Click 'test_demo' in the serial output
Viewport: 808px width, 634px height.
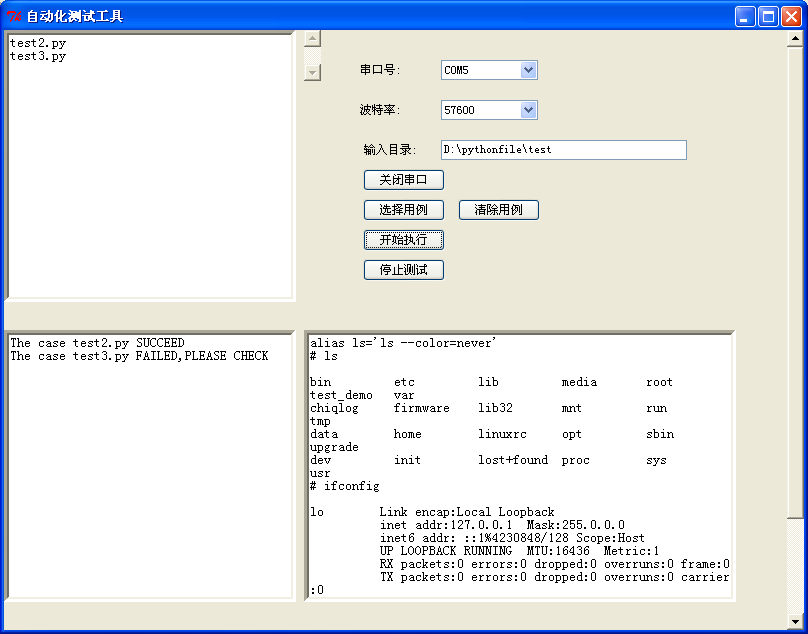pyautogui.click(x=341, y=395)
